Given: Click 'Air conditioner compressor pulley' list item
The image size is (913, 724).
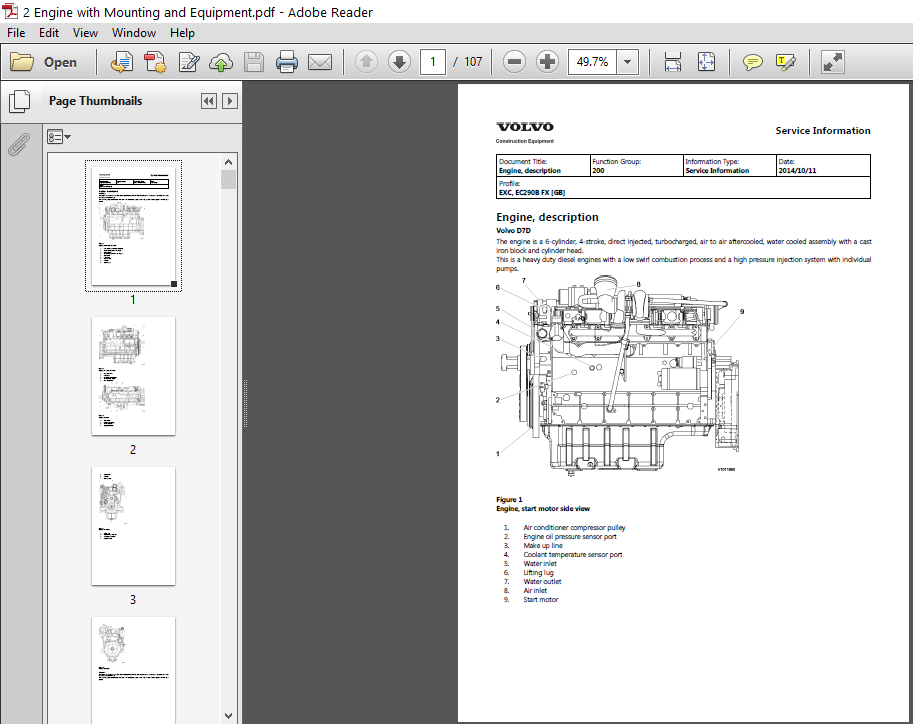Looking at the screenshot, I should click(574, 528).
